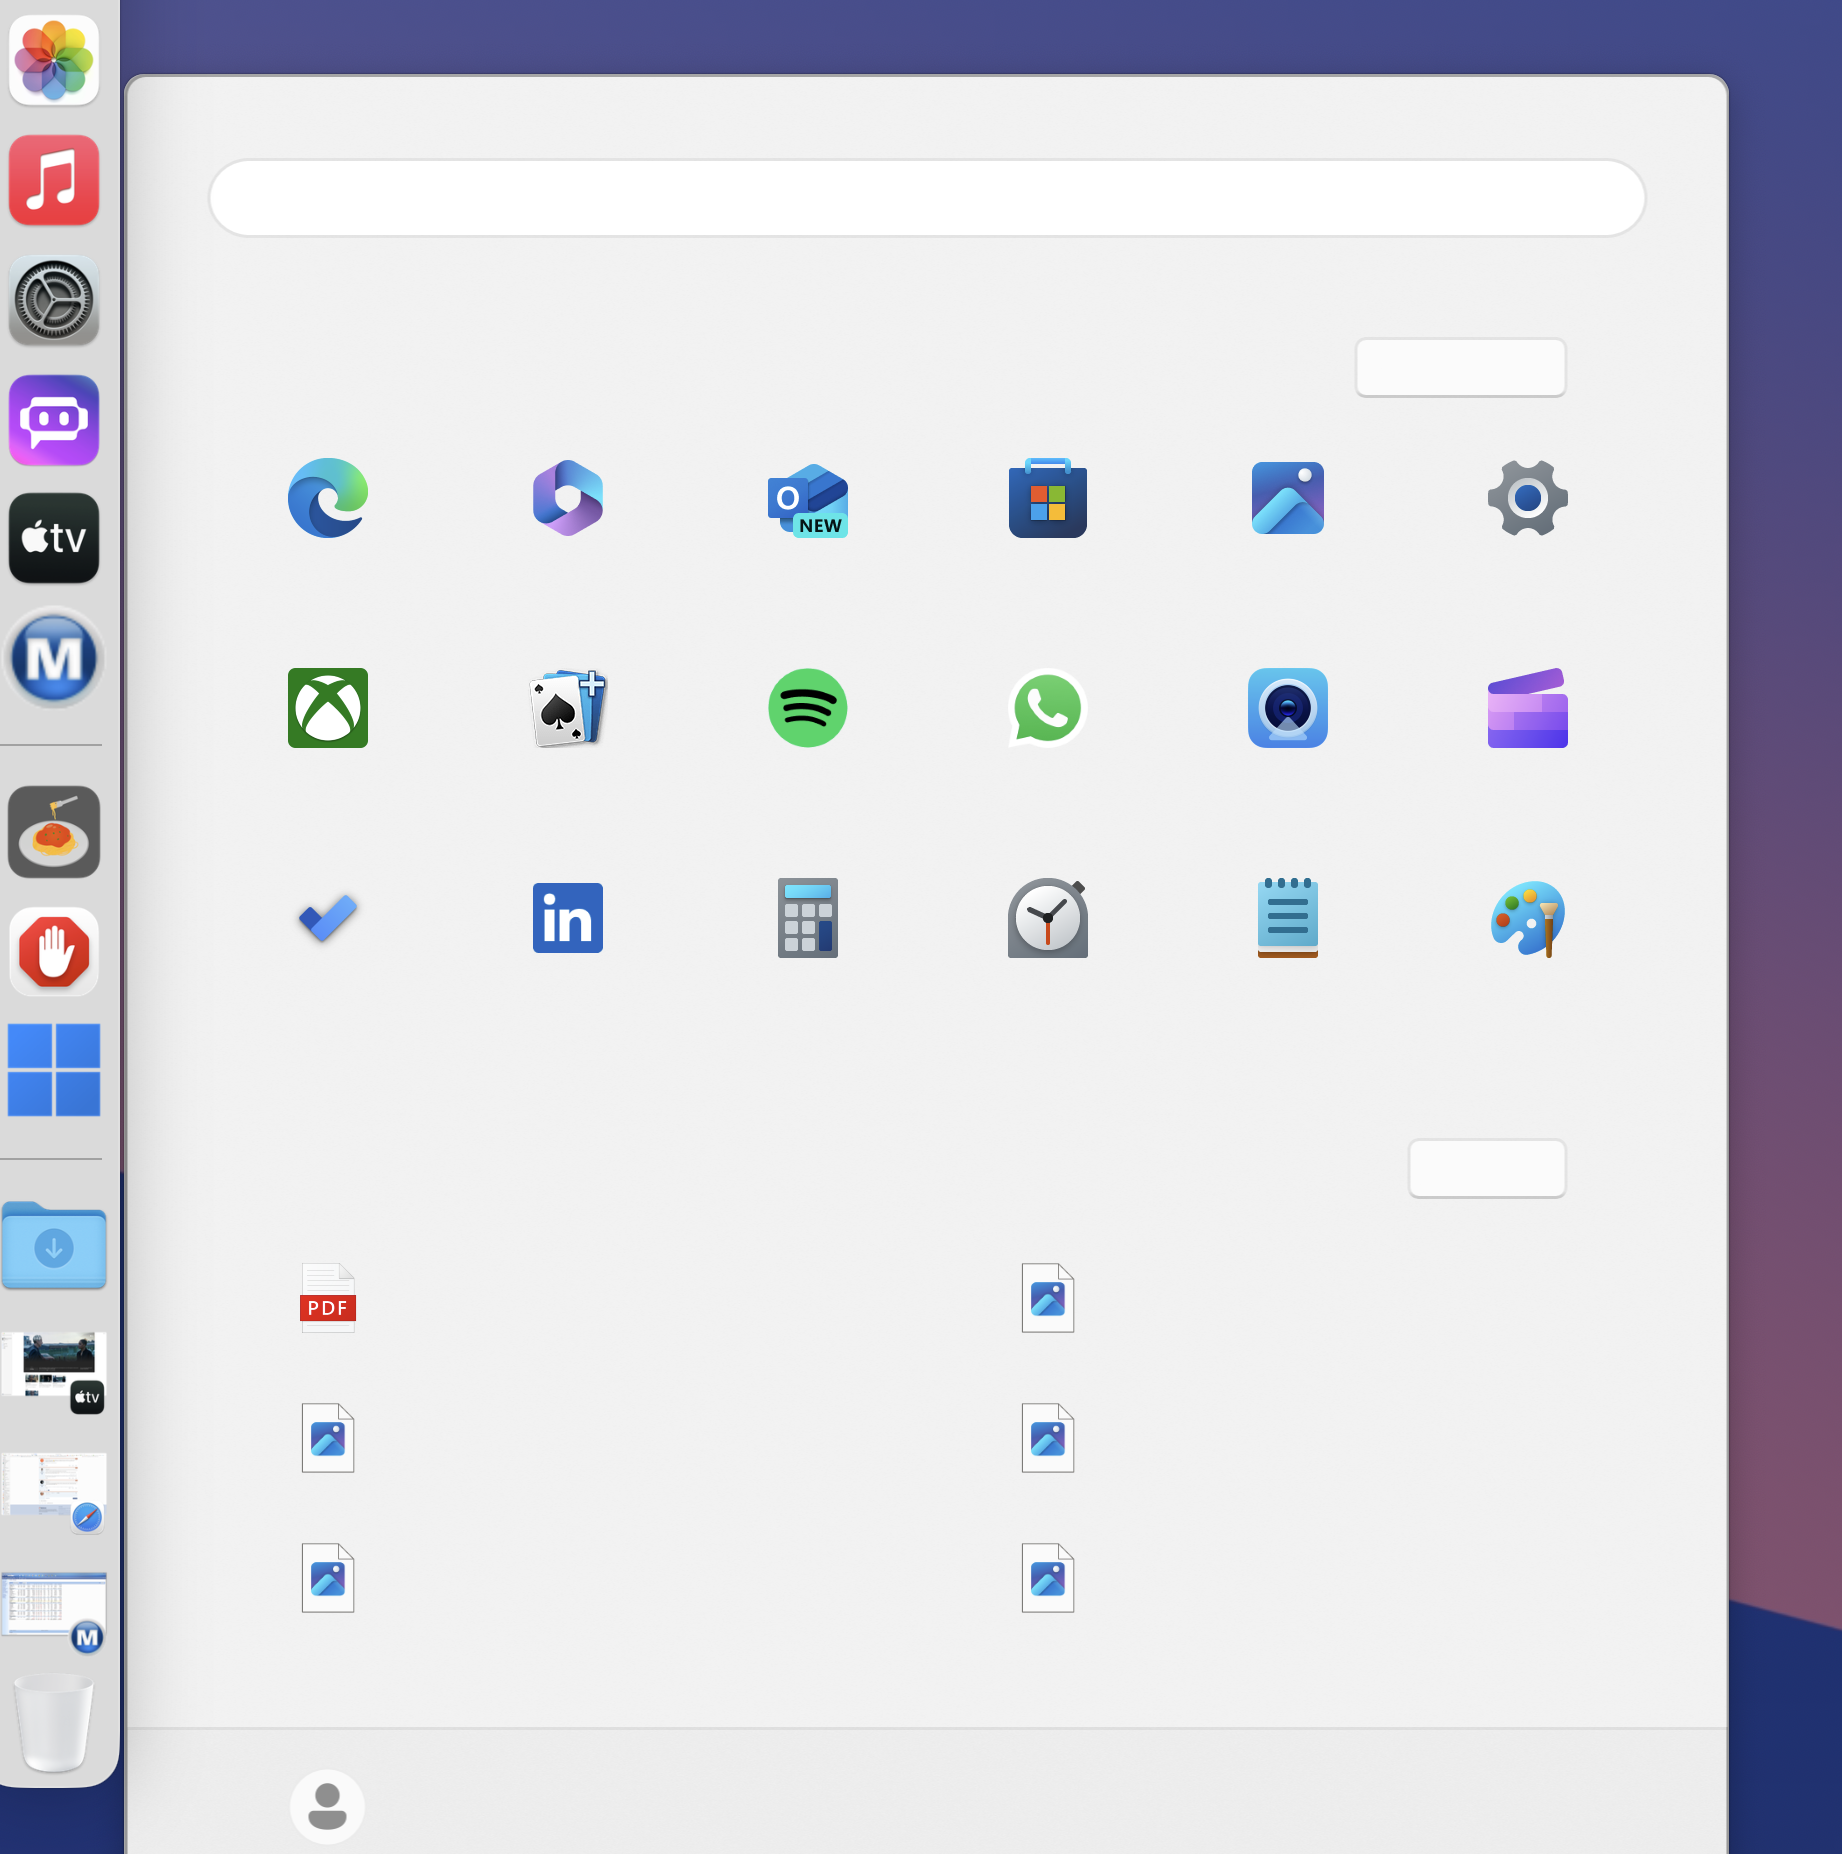Open the Microsoft Store app
1842x1854 pixels.
click(1048, 498)
